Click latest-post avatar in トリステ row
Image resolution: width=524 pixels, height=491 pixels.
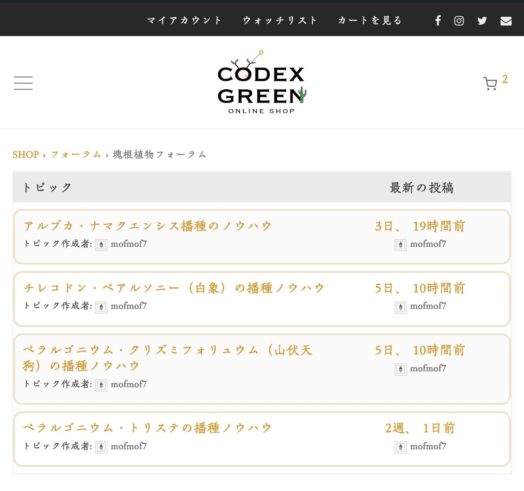[400, 447]
